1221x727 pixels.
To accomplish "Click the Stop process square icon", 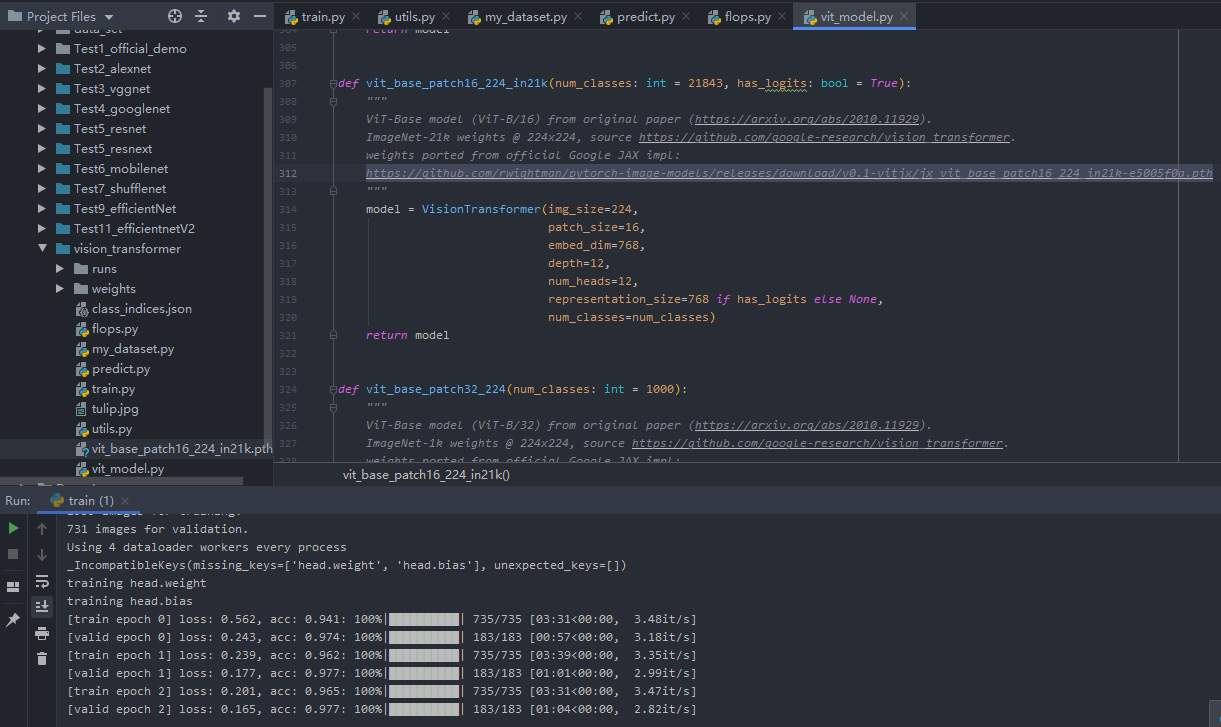I will pos(13,554).
